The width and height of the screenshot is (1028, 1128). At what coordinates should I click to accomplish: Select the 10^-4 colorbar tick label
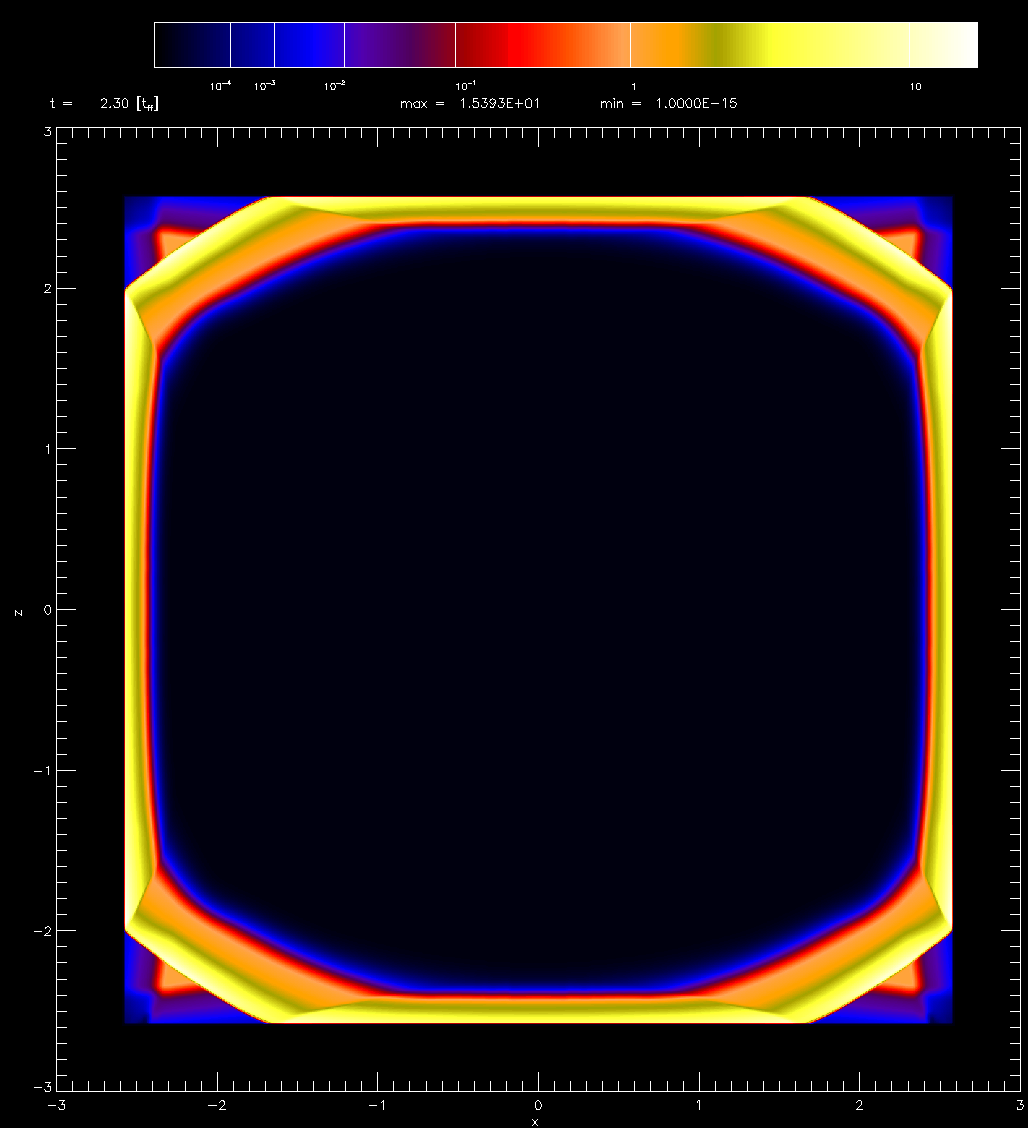pyautogui.click(x=220, y=87)
